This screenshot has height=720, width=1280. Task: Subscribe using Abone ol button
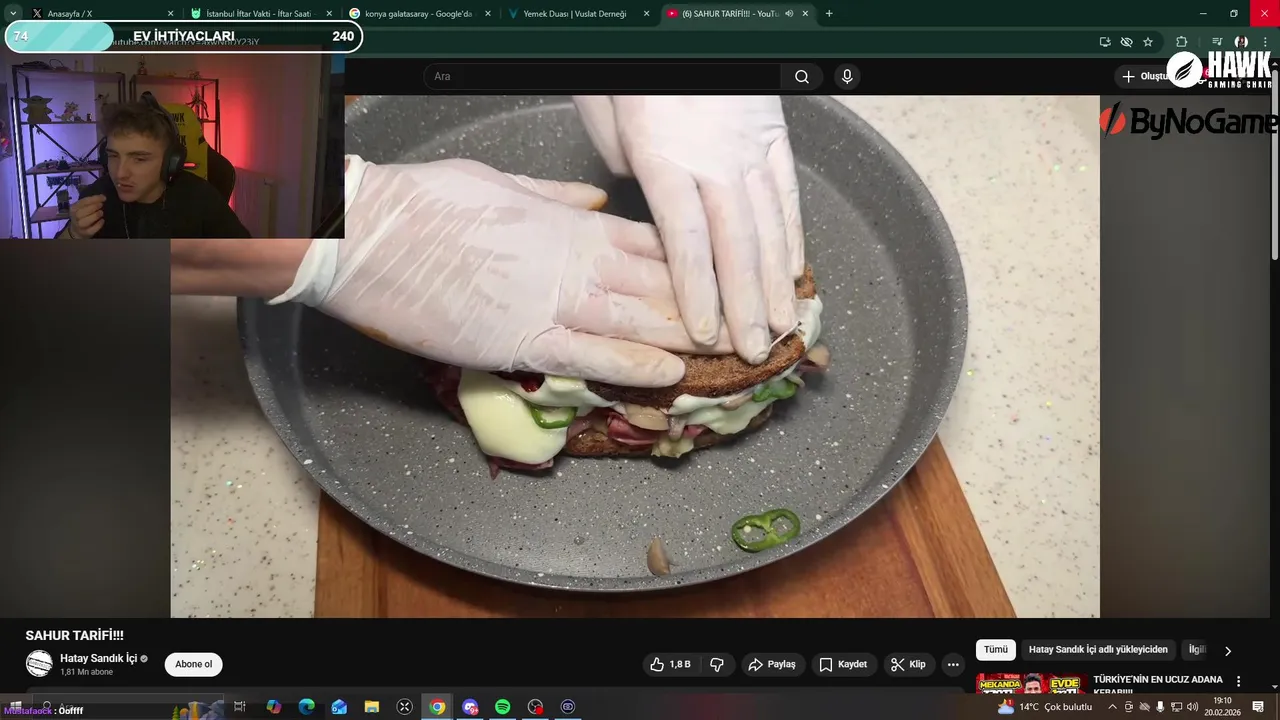tap(194, 664)
